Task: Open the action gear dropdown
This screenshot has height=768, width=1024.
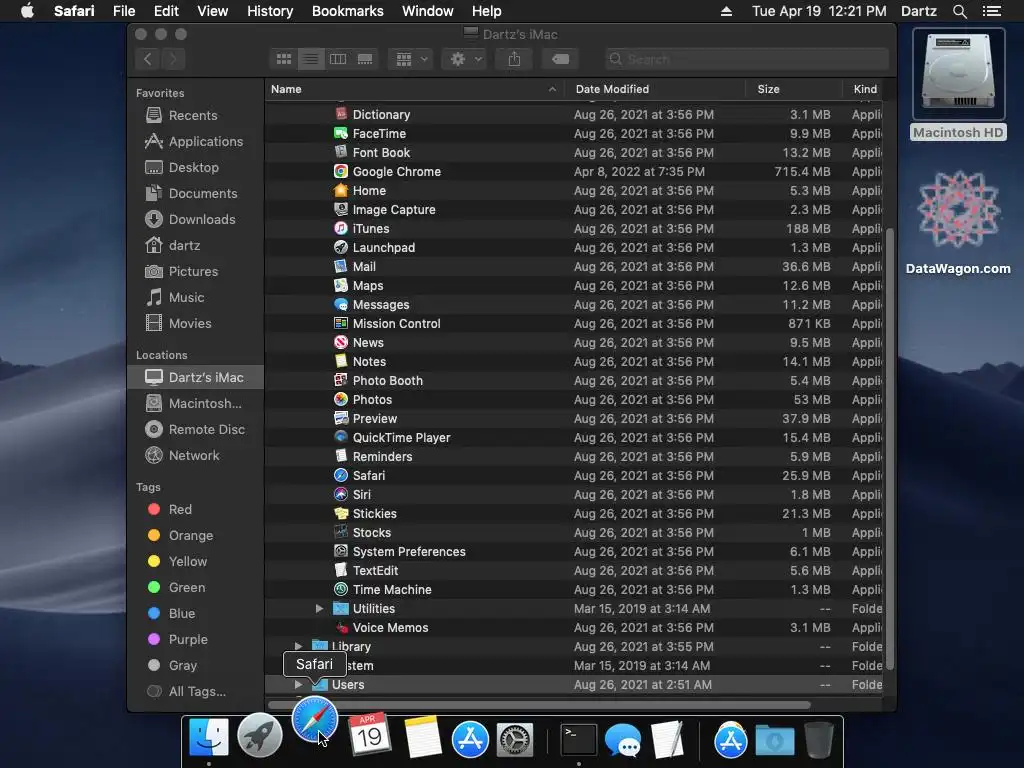Action: [x=464, y=59]
